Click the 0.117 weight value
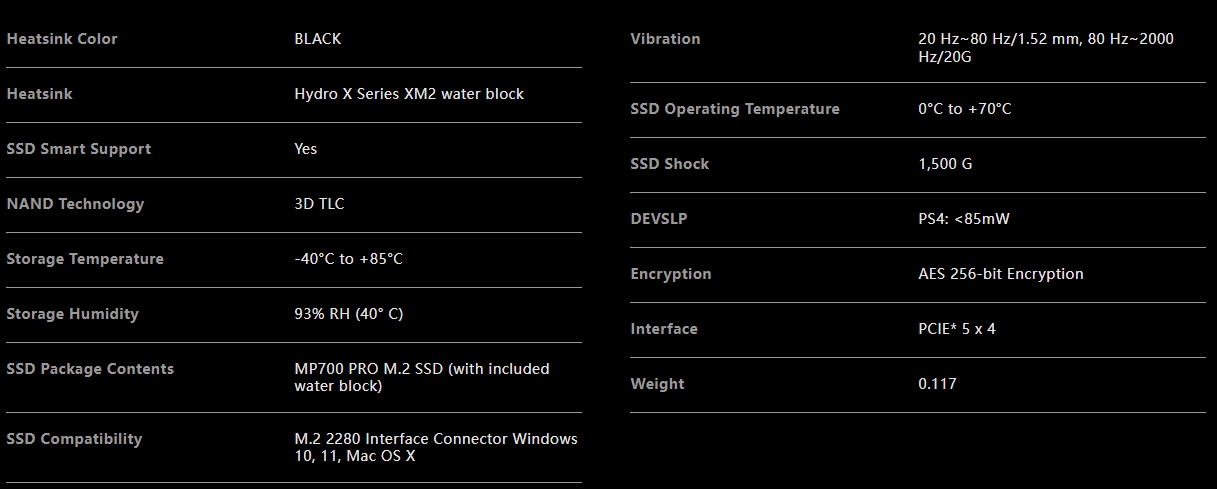The height and width of the screenshot is (489, 1217). [937, 384]
